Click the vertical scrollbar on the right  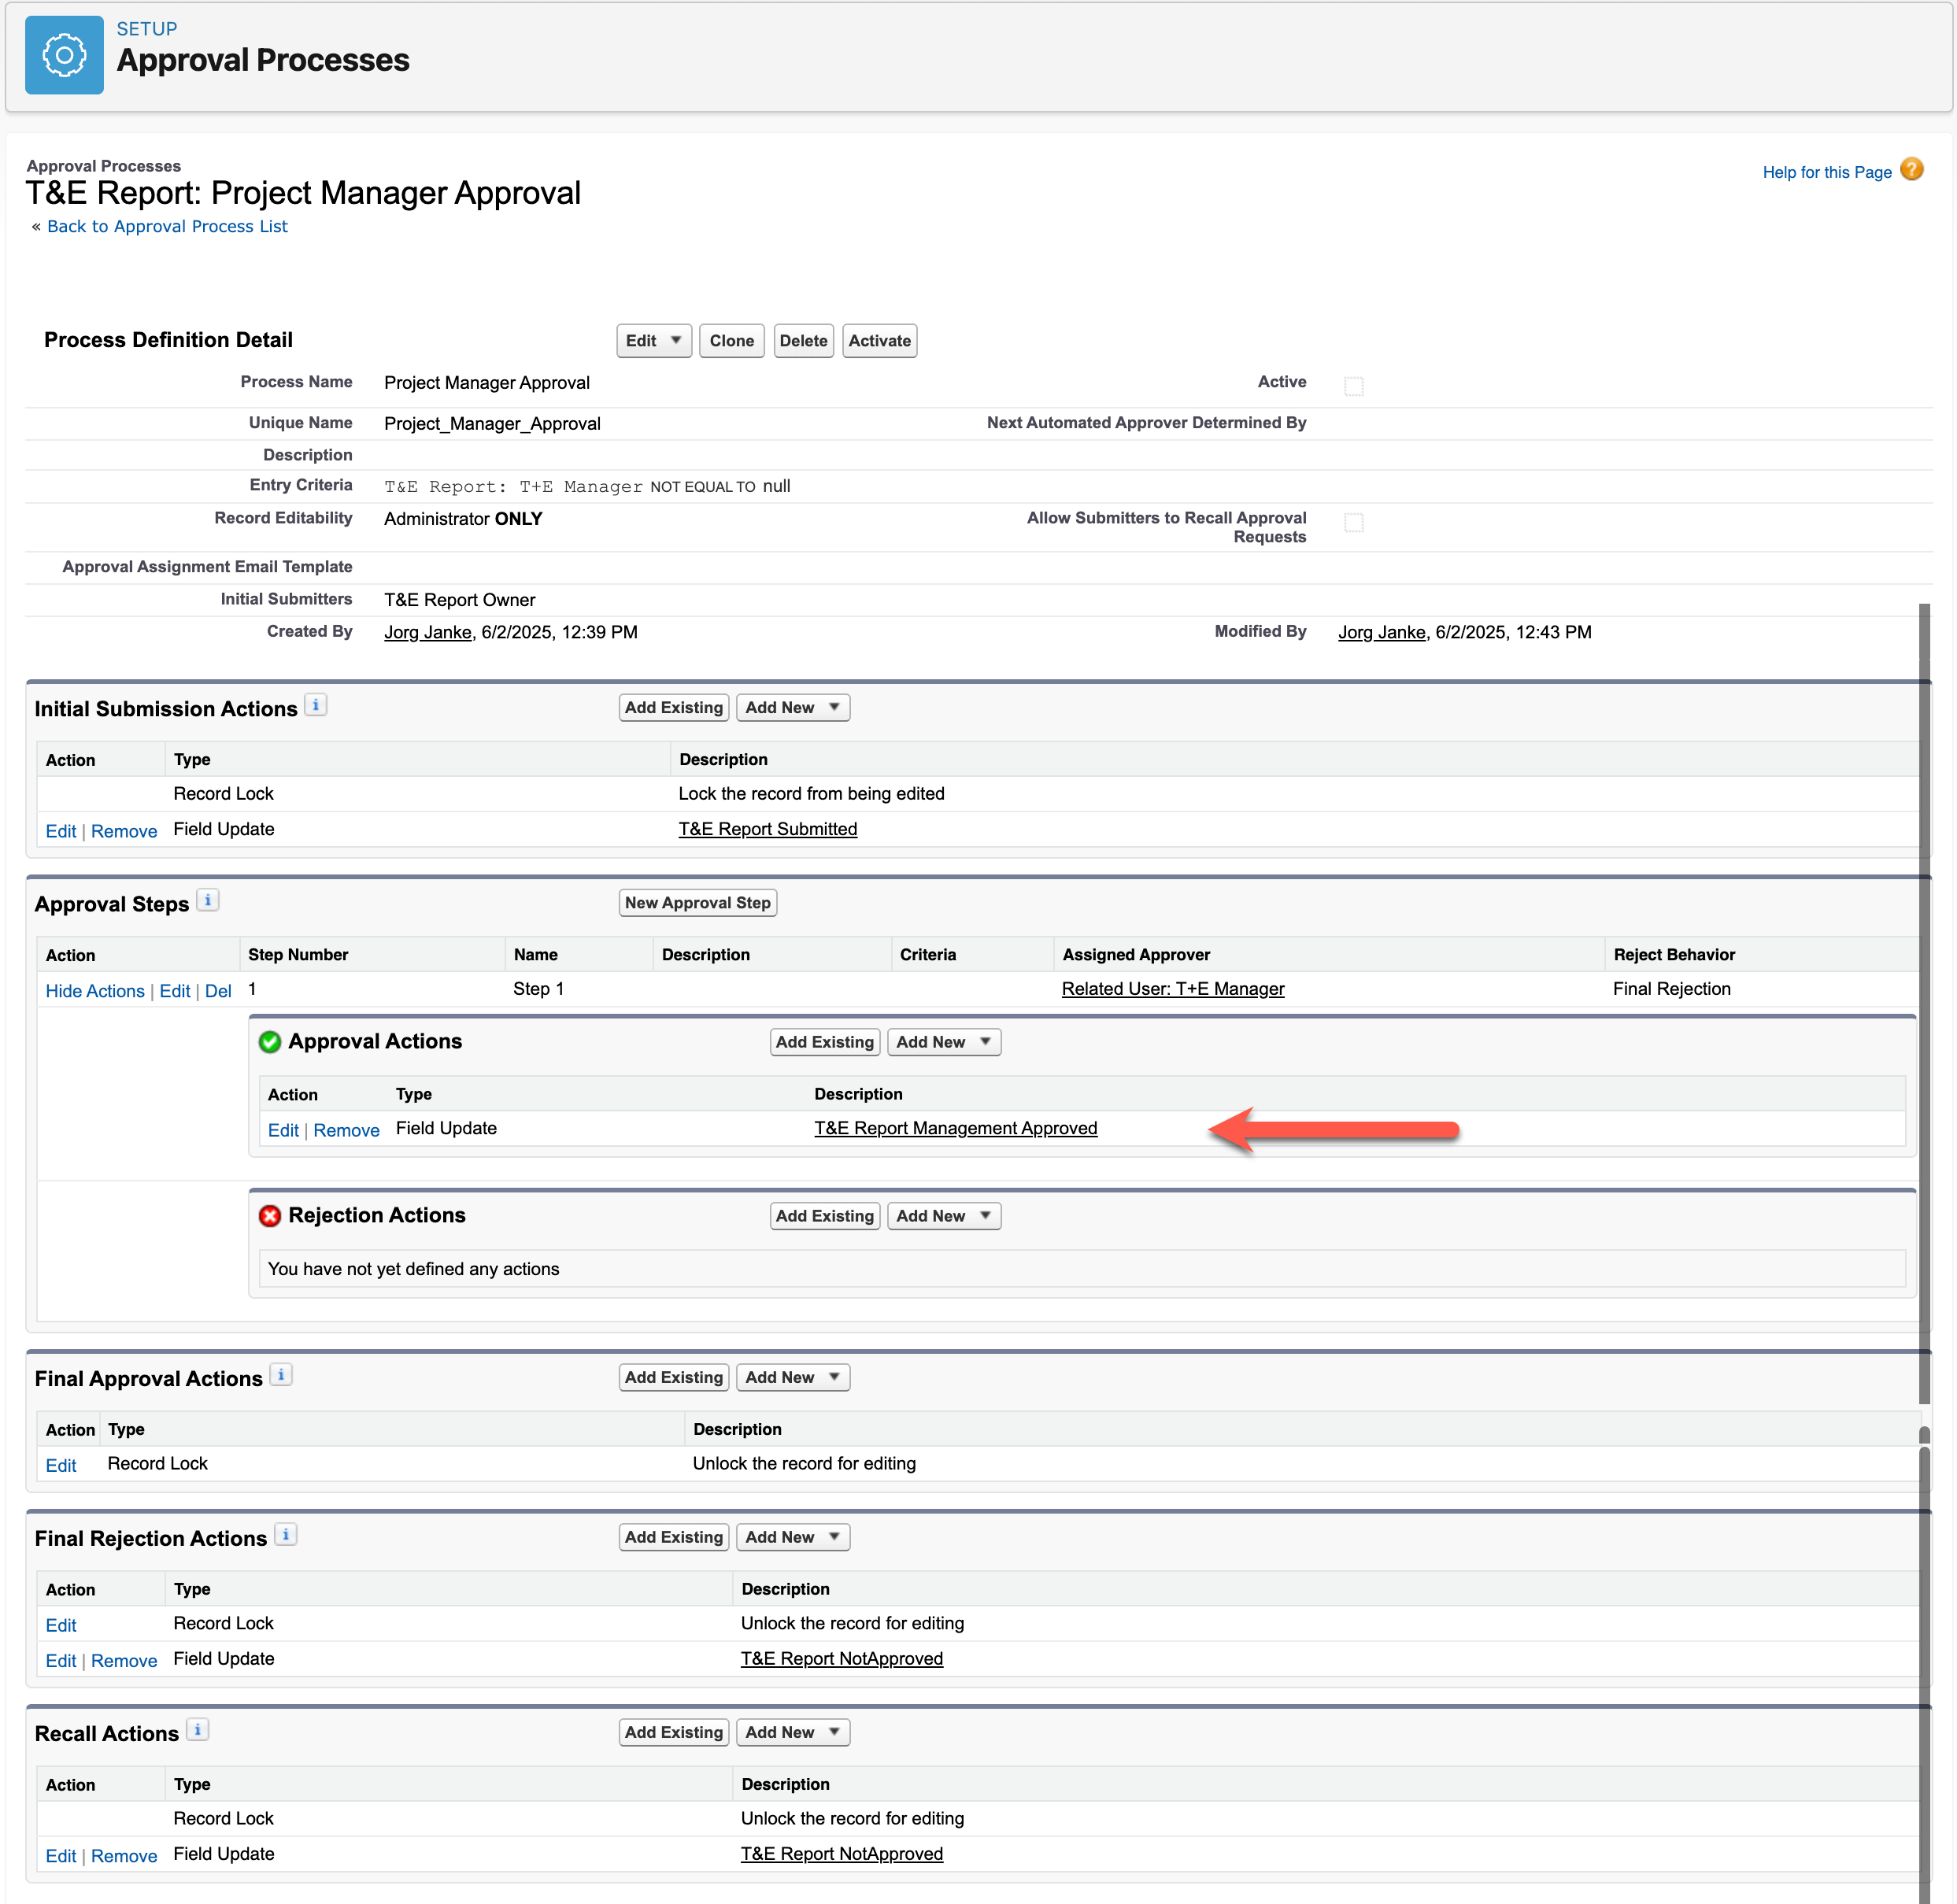click(1923, 1000)
